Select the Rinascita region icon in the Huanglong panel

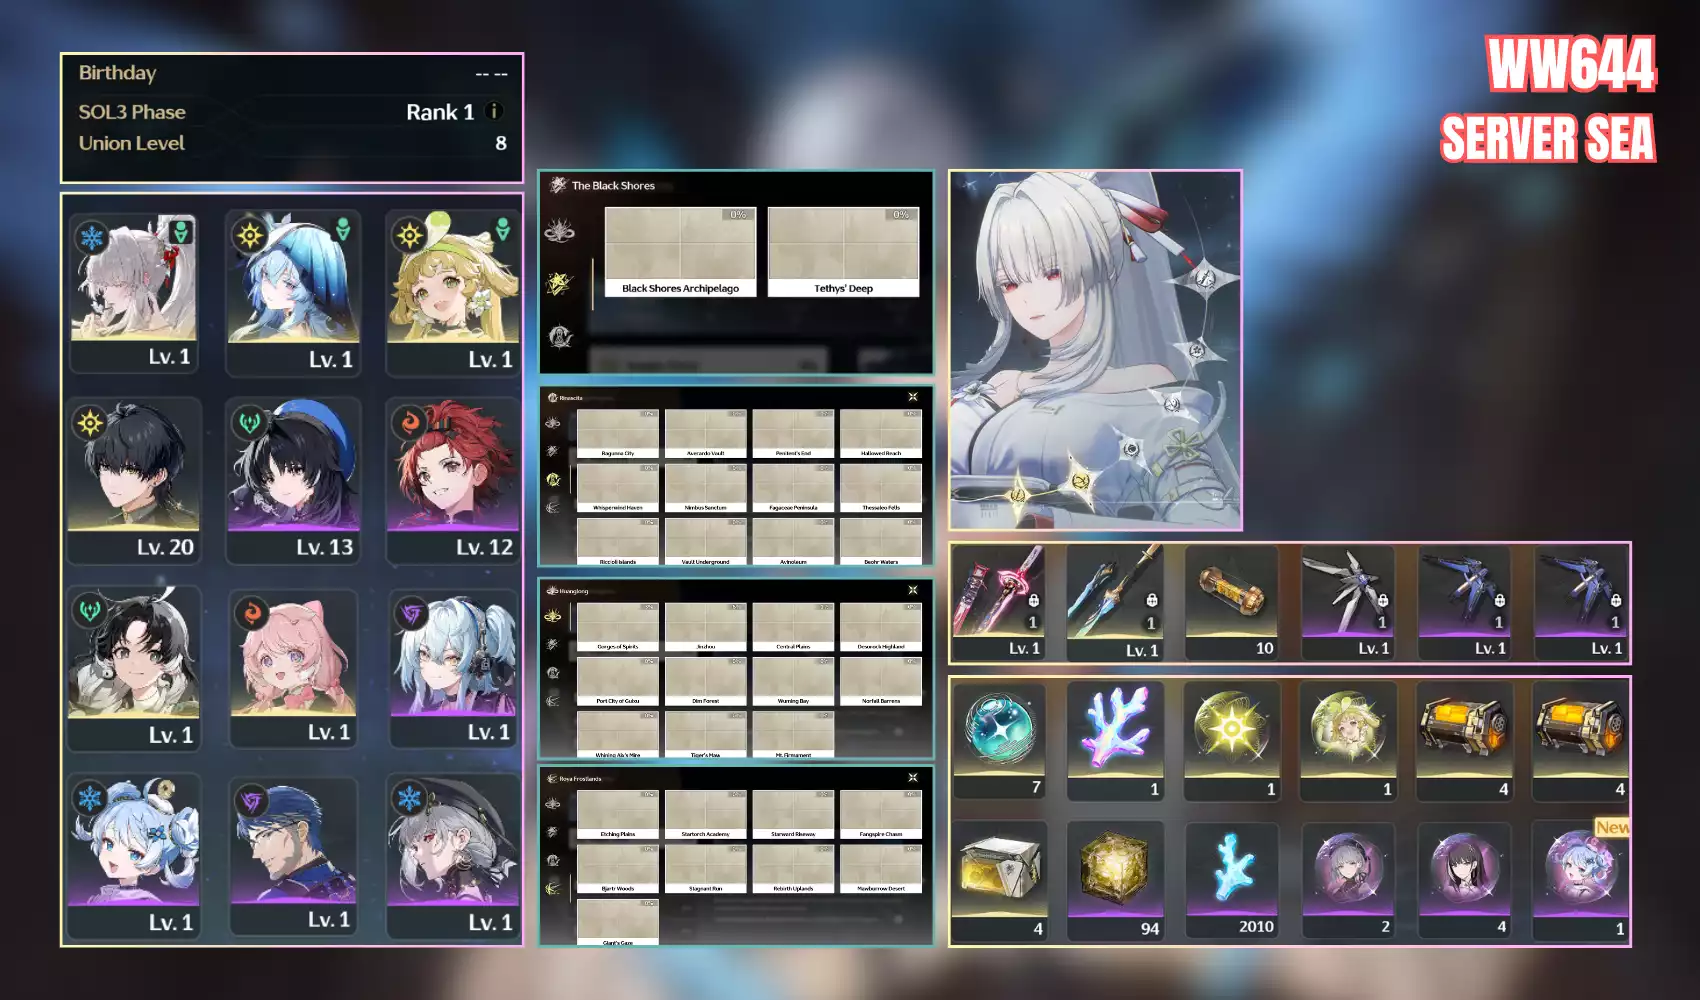(x=553, y=672)
